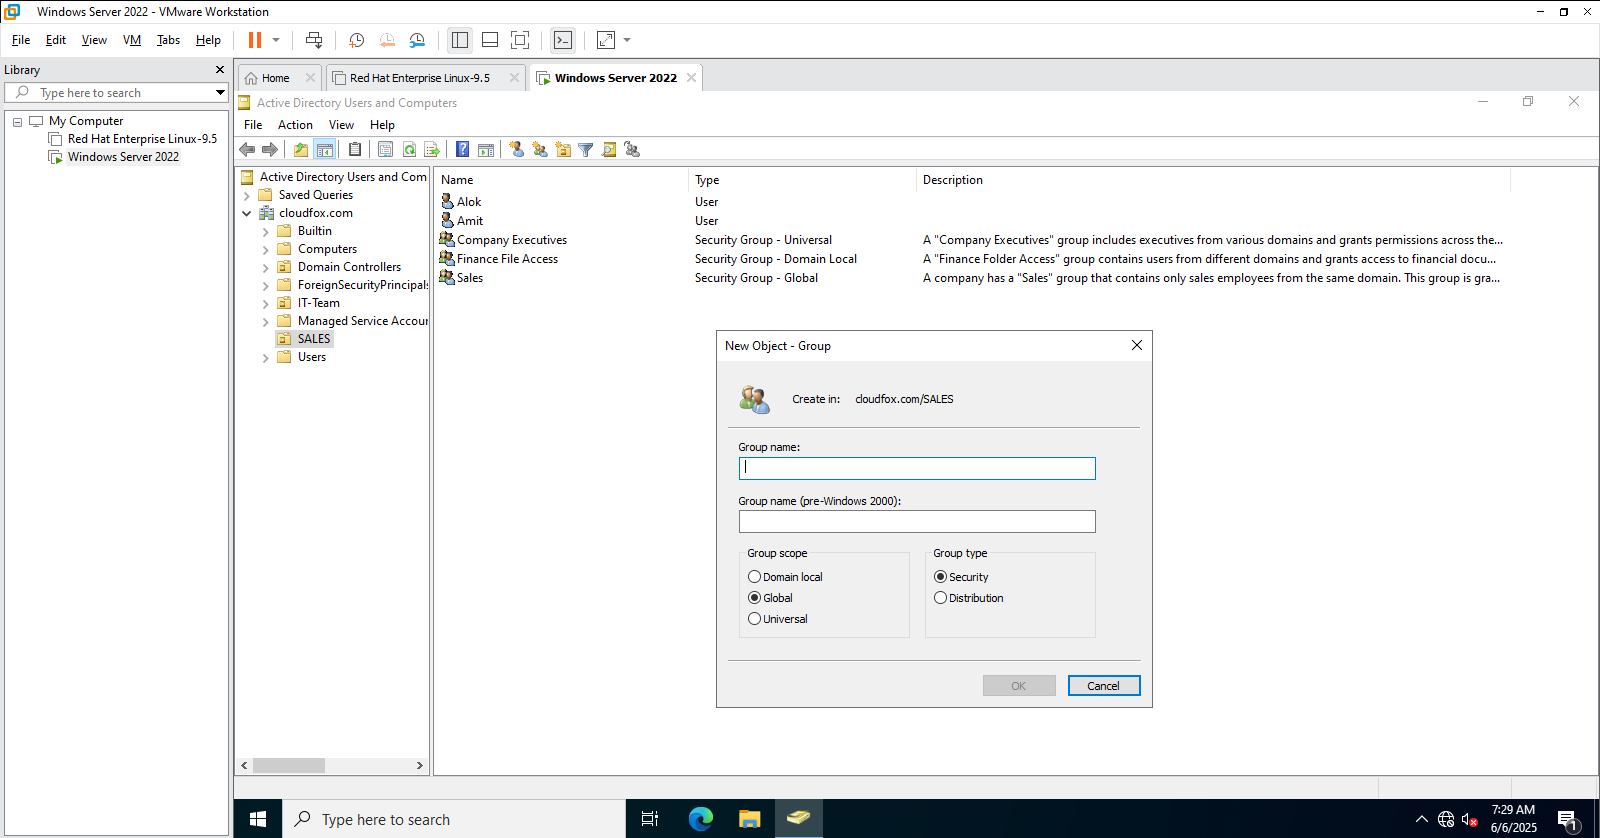Screen dimensions: 1600x838
Task: Click the Filter funnel icon in toolbar
Action: point(586,150)
